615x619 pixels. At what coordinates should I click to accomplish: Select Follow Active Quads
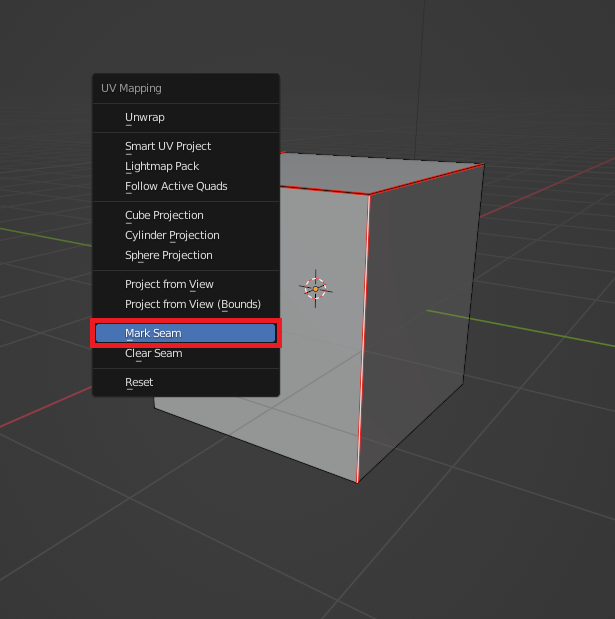pyautogui.click(x=176, y=186)
